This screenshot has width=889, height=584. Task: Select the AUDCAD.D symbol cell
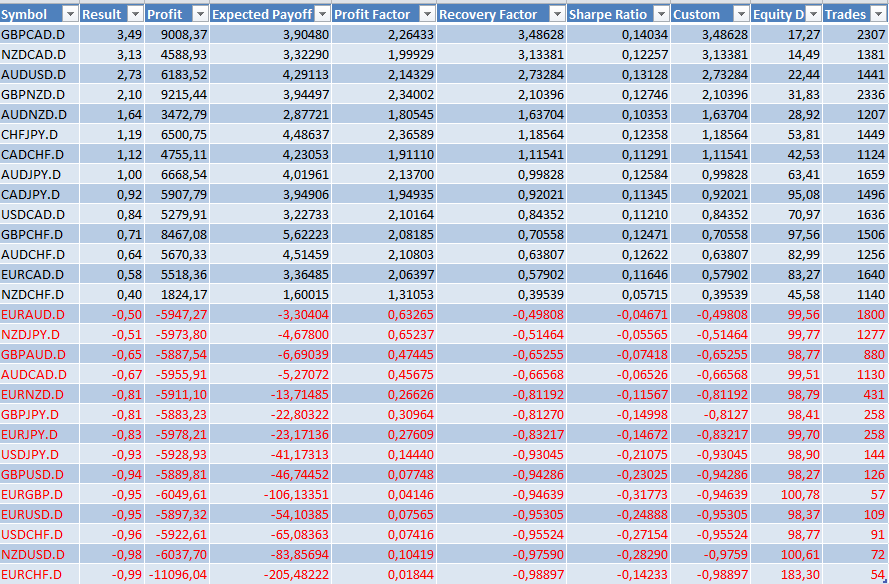(x=40, y=374)
